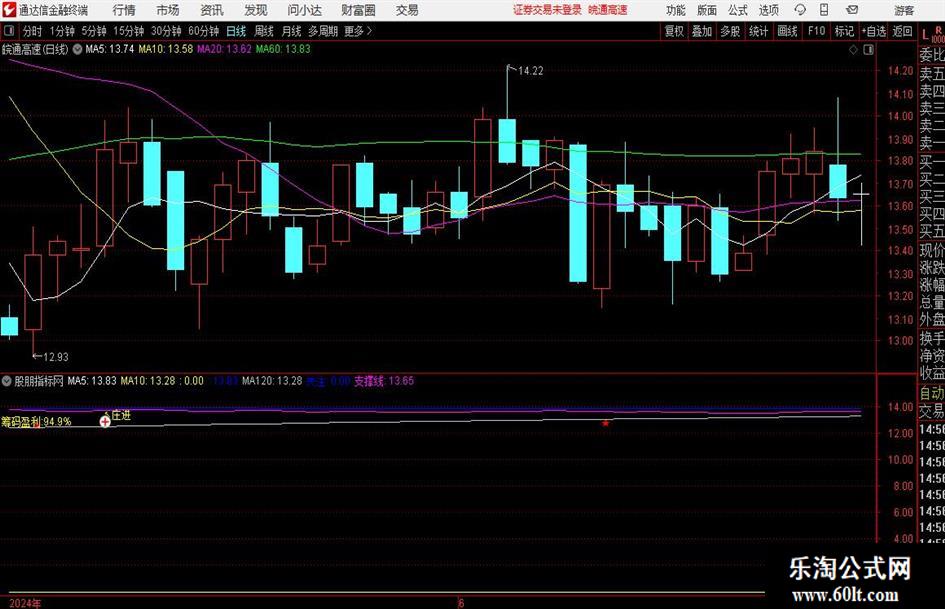Click the L R indicator icon
Viewport: 945px width, 609px height.
[x=932, y=34]
